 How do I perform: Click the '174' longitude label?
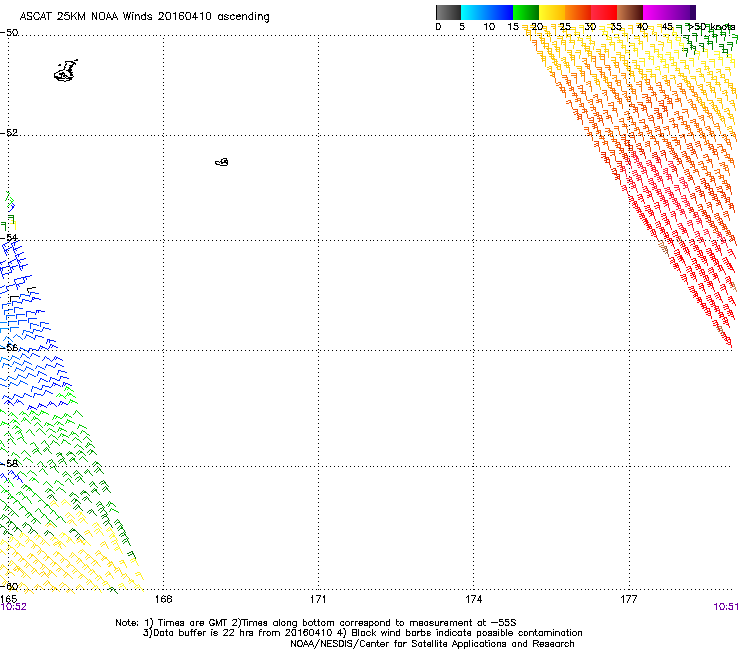click(473, 599)
